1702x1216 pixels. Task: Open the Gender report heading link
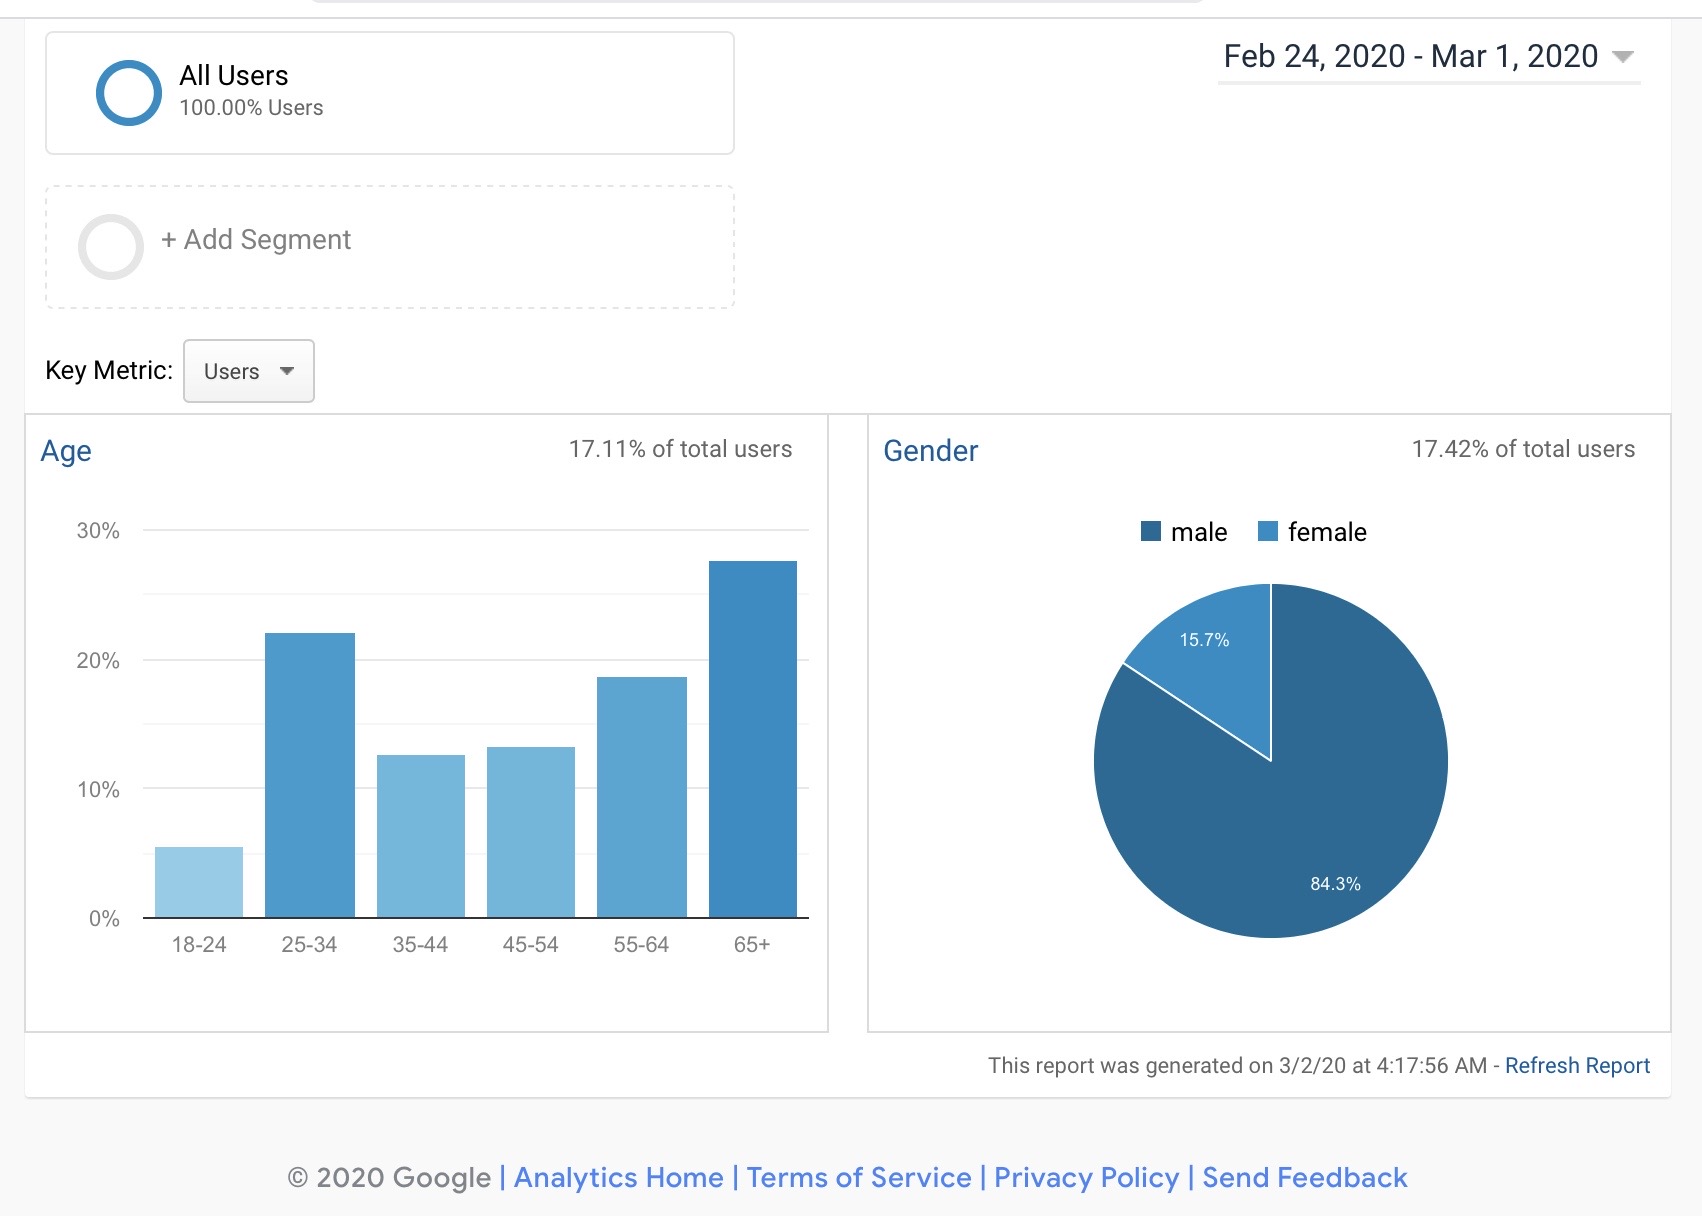[x=930, y=451]
